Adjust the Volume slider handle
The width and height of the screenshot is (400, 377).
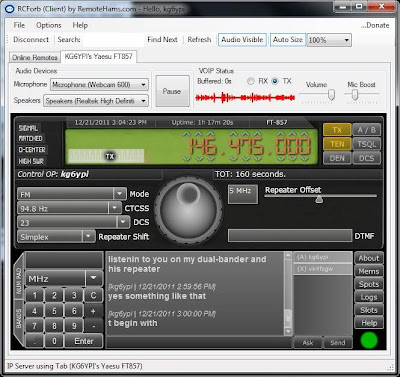point(331,95)
